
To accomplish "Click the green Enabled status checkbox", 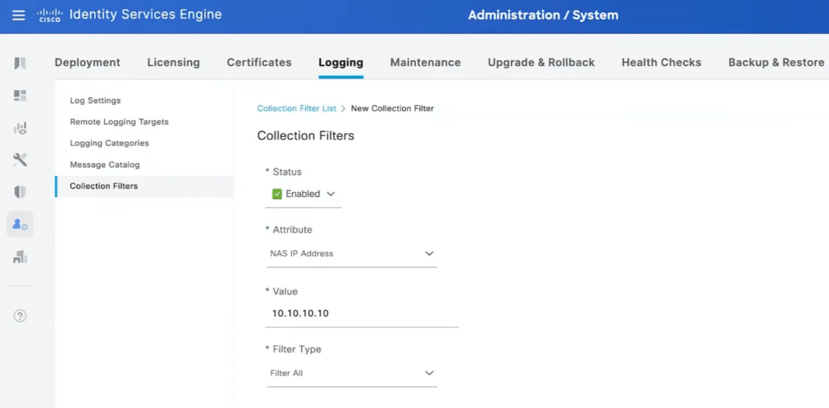I will coord(277,194).
